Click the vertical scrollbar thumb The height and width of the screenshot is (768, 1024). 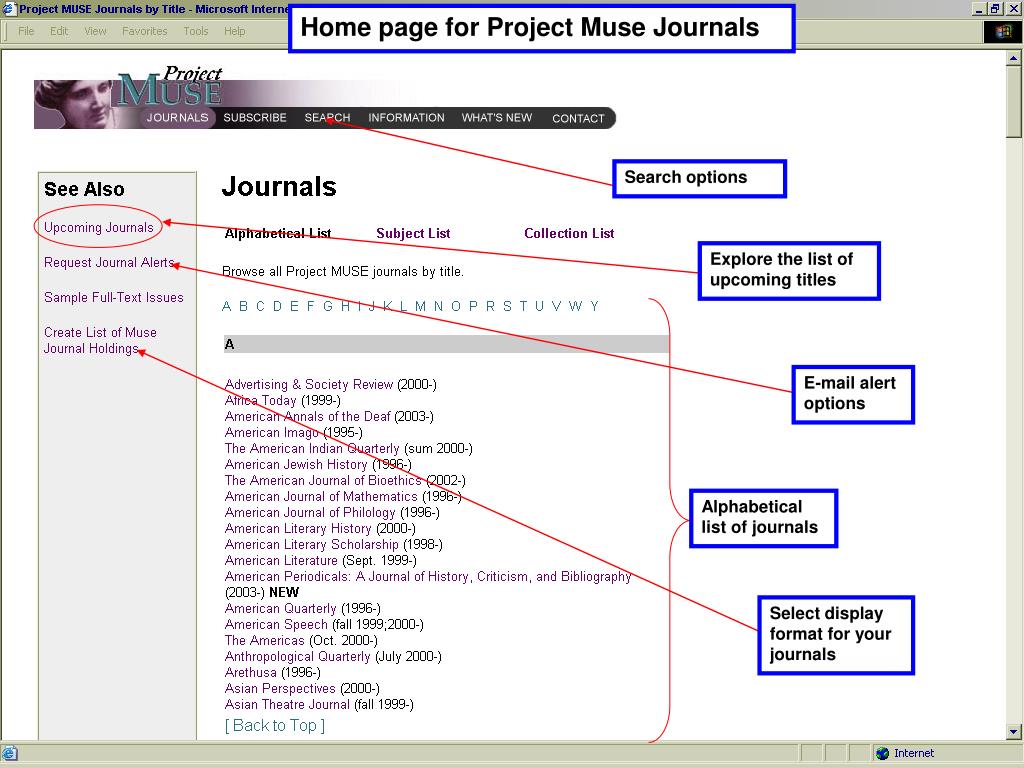click(1014, 101)
